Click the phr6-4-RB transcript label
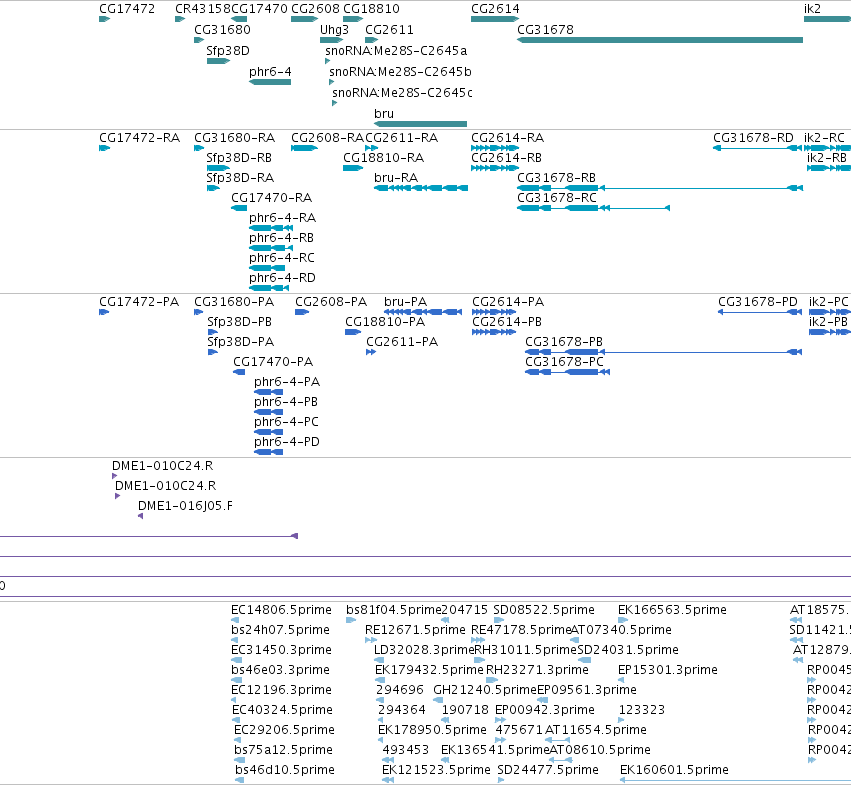The image size is (851, 785). pyautogui.click(x=281, y=238)
